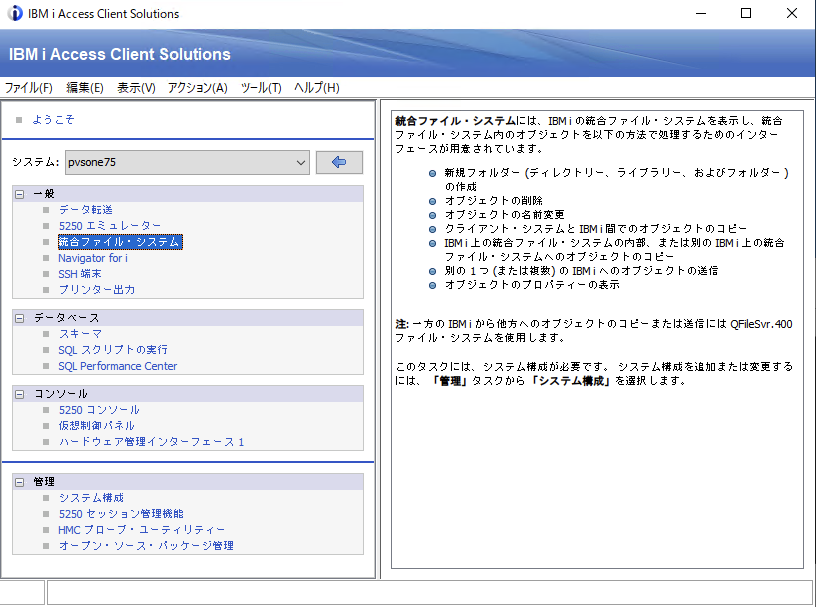Select 統合ファイル・システム link
This screenshot has width=816, height=607.
(x=120, y=242)
